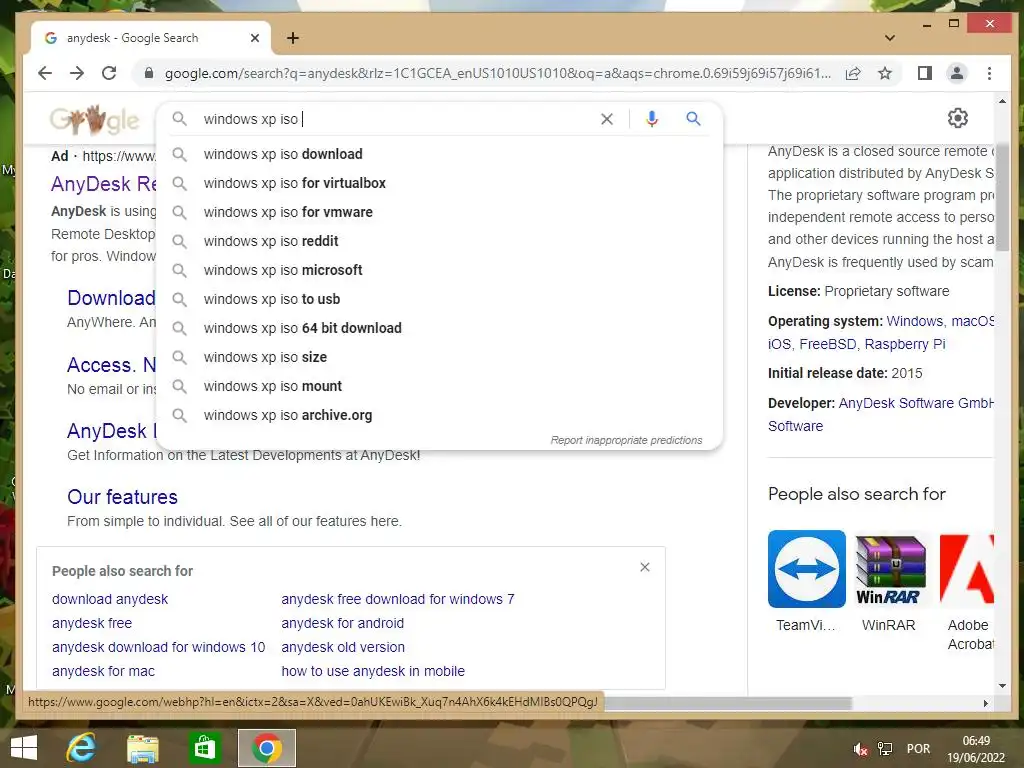Viewport: 1024px width, 768px height.
Task: Click the Chrome address bar URL
Action: click(498, 73)
